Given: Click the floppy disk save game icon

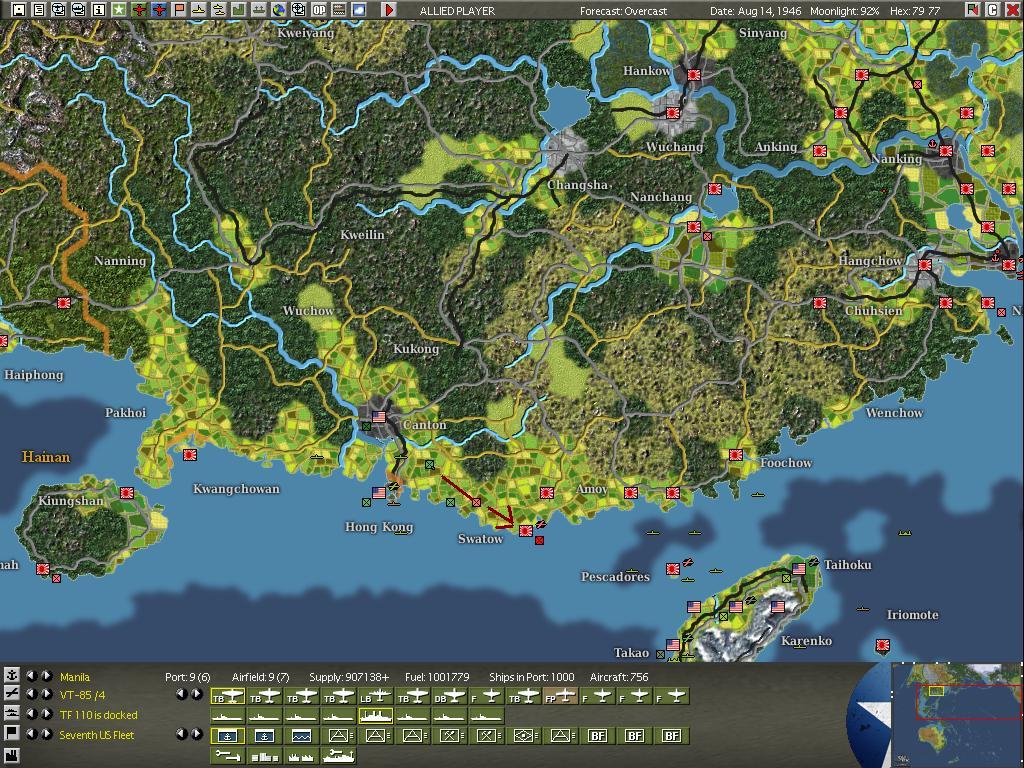Looking at the screenshot, I should tap(19, 10).
